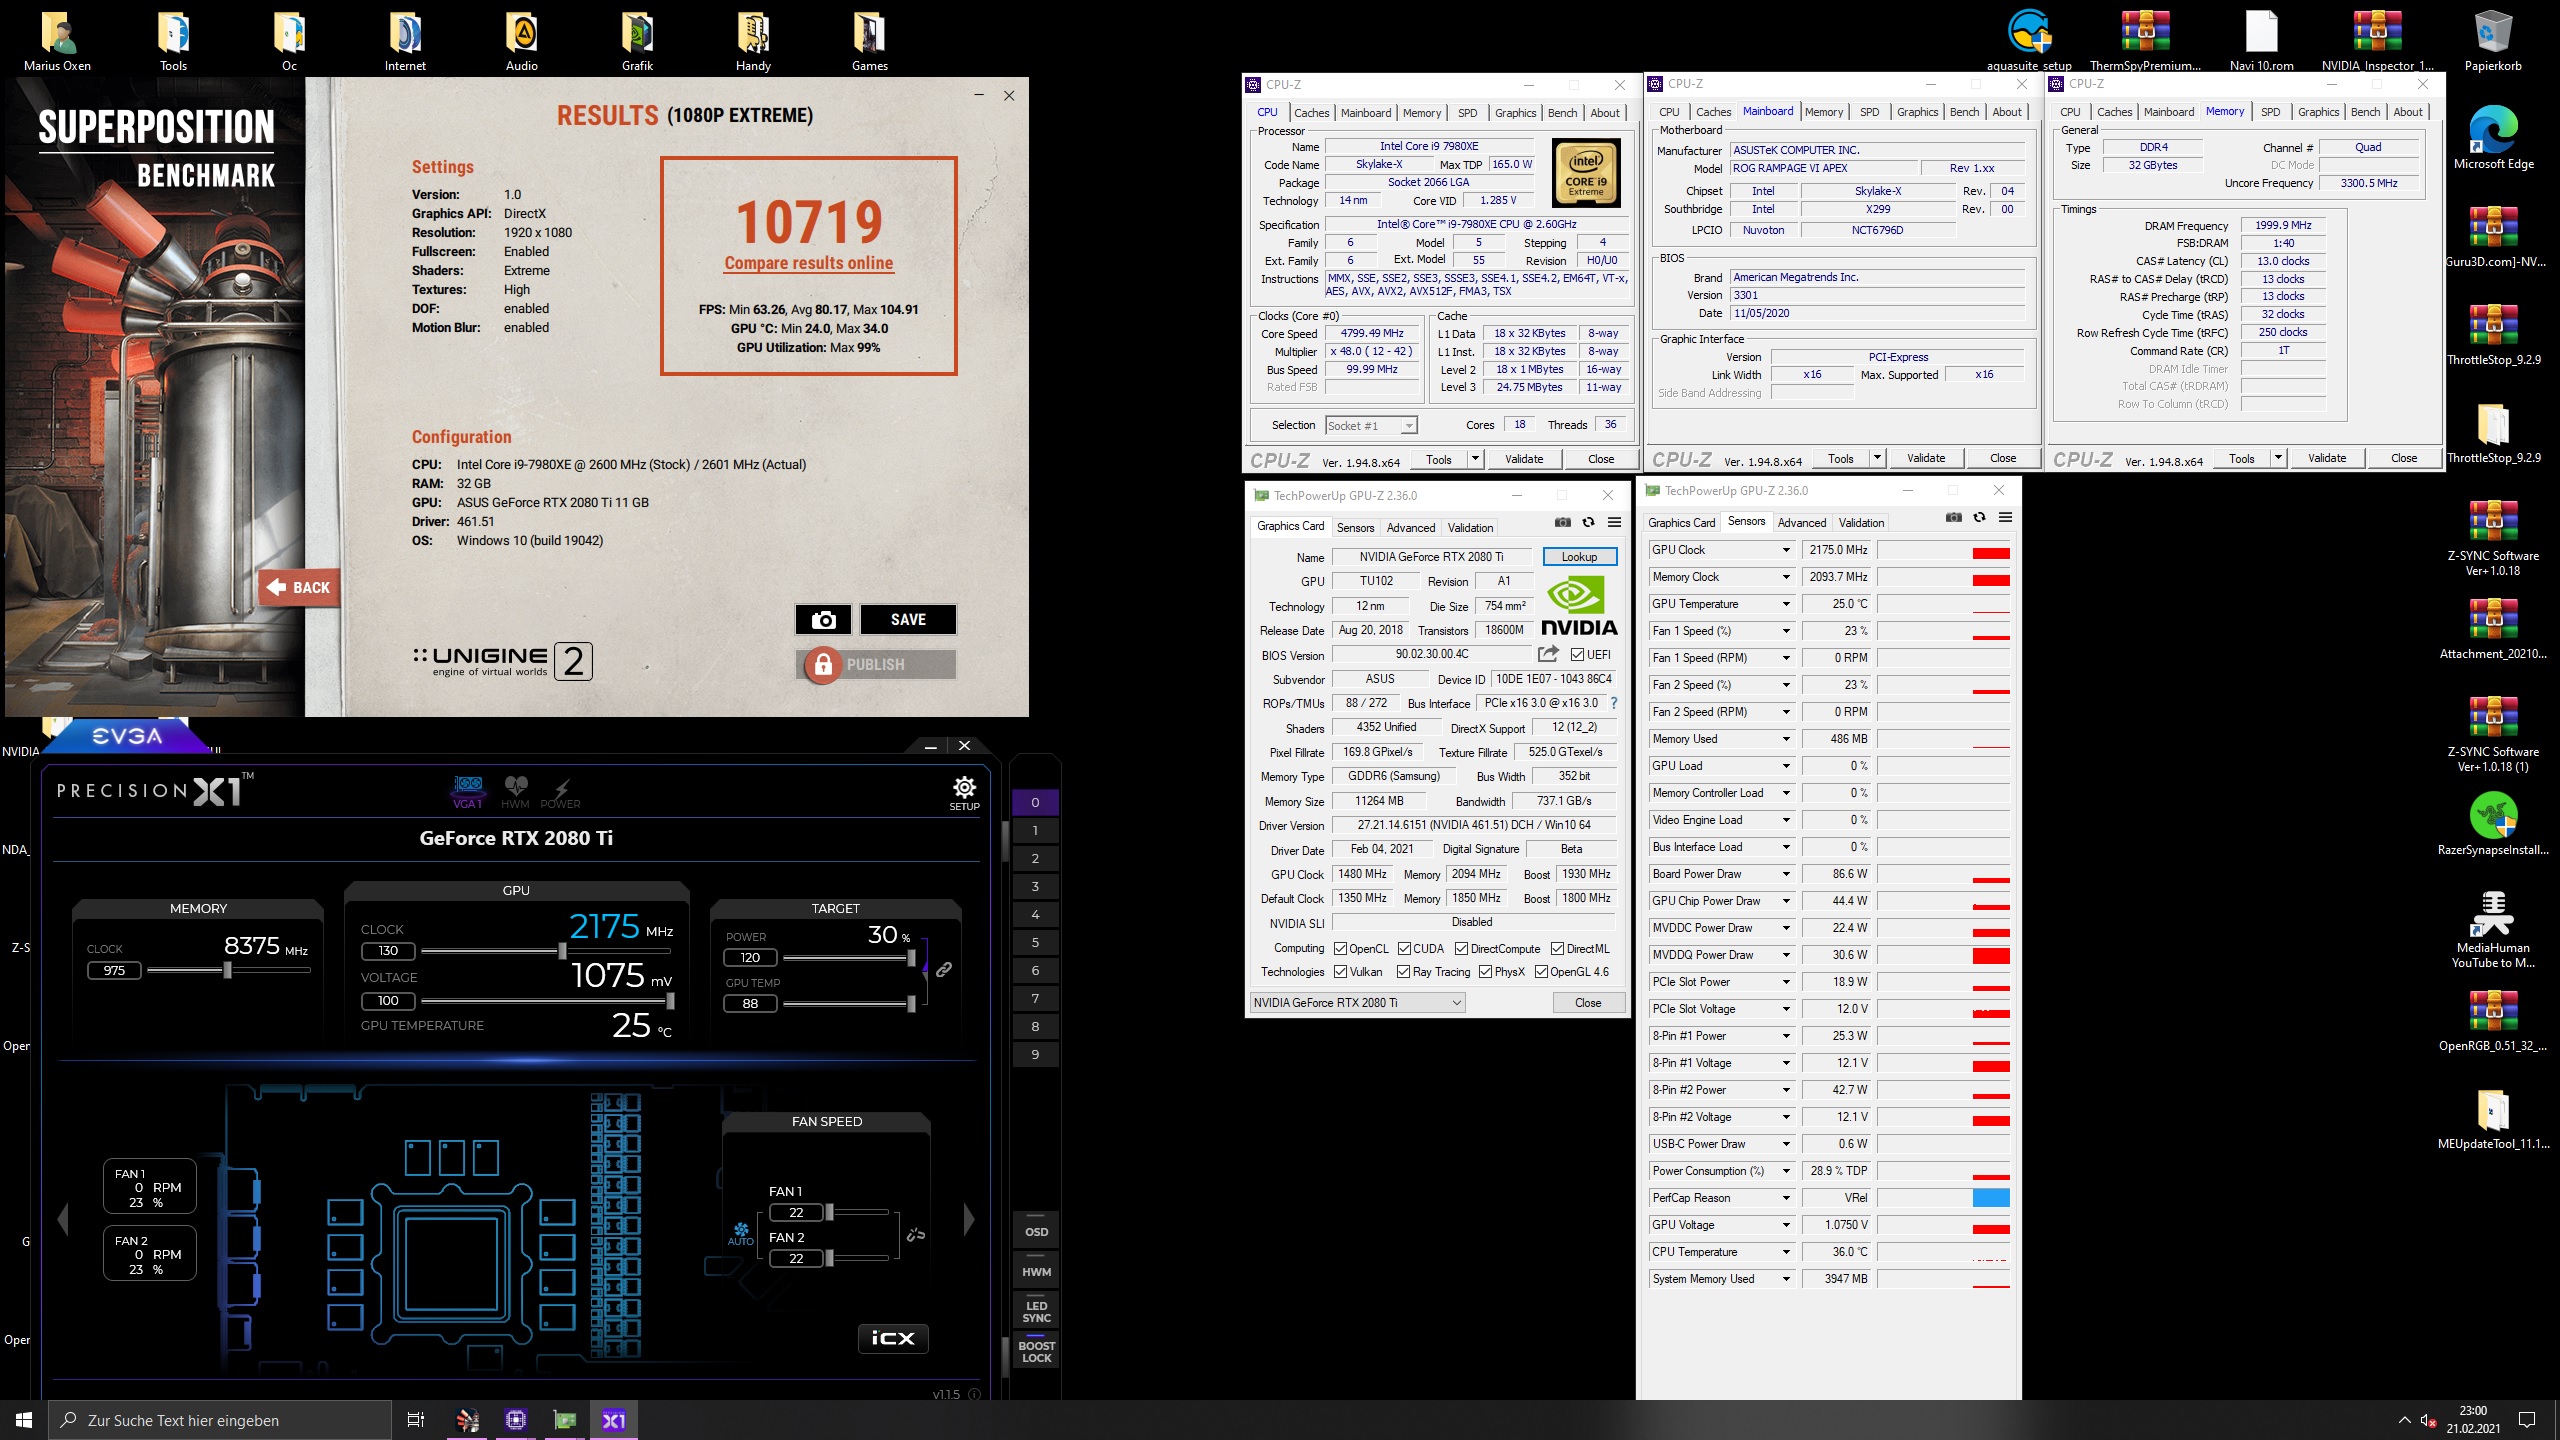Toggle OpenCL checkbox in GPU-Z
This screenshot has height=1440, width=2560.
click(1340, 949)
